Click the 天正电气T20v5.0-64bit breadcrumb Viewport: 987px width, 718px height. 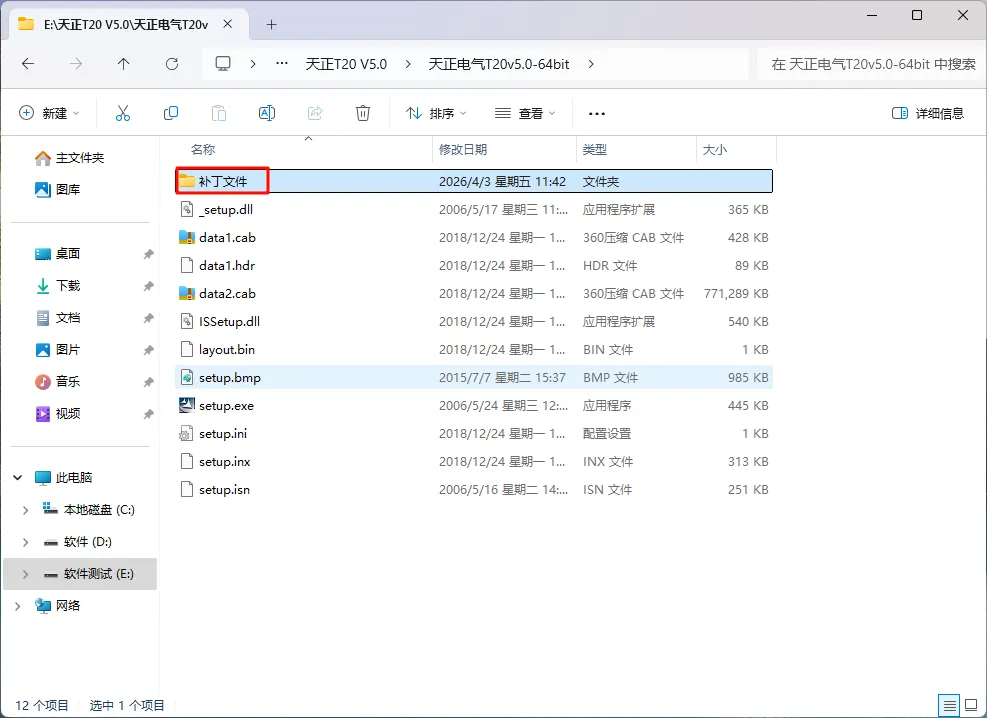[499, 64]
